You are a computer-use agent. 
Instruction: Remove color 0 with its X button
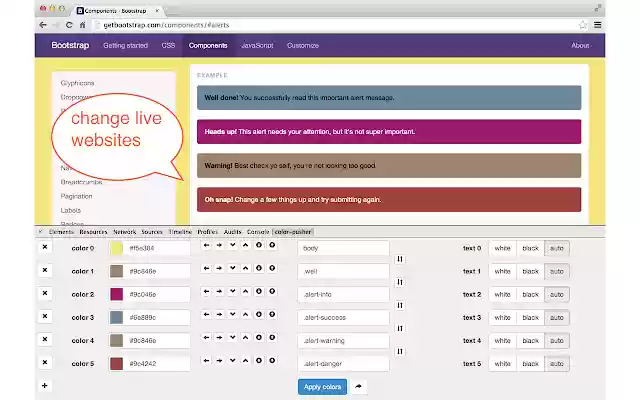(x=45, y=247)
